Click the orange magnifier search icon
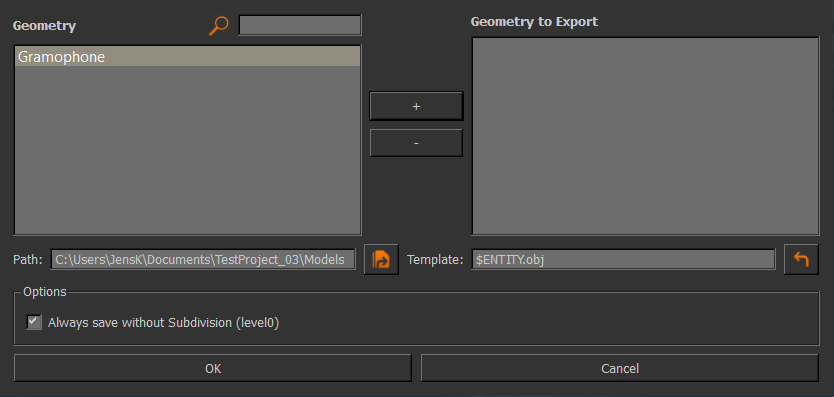This screenshot has height=397, width=834. pos(219,26)
